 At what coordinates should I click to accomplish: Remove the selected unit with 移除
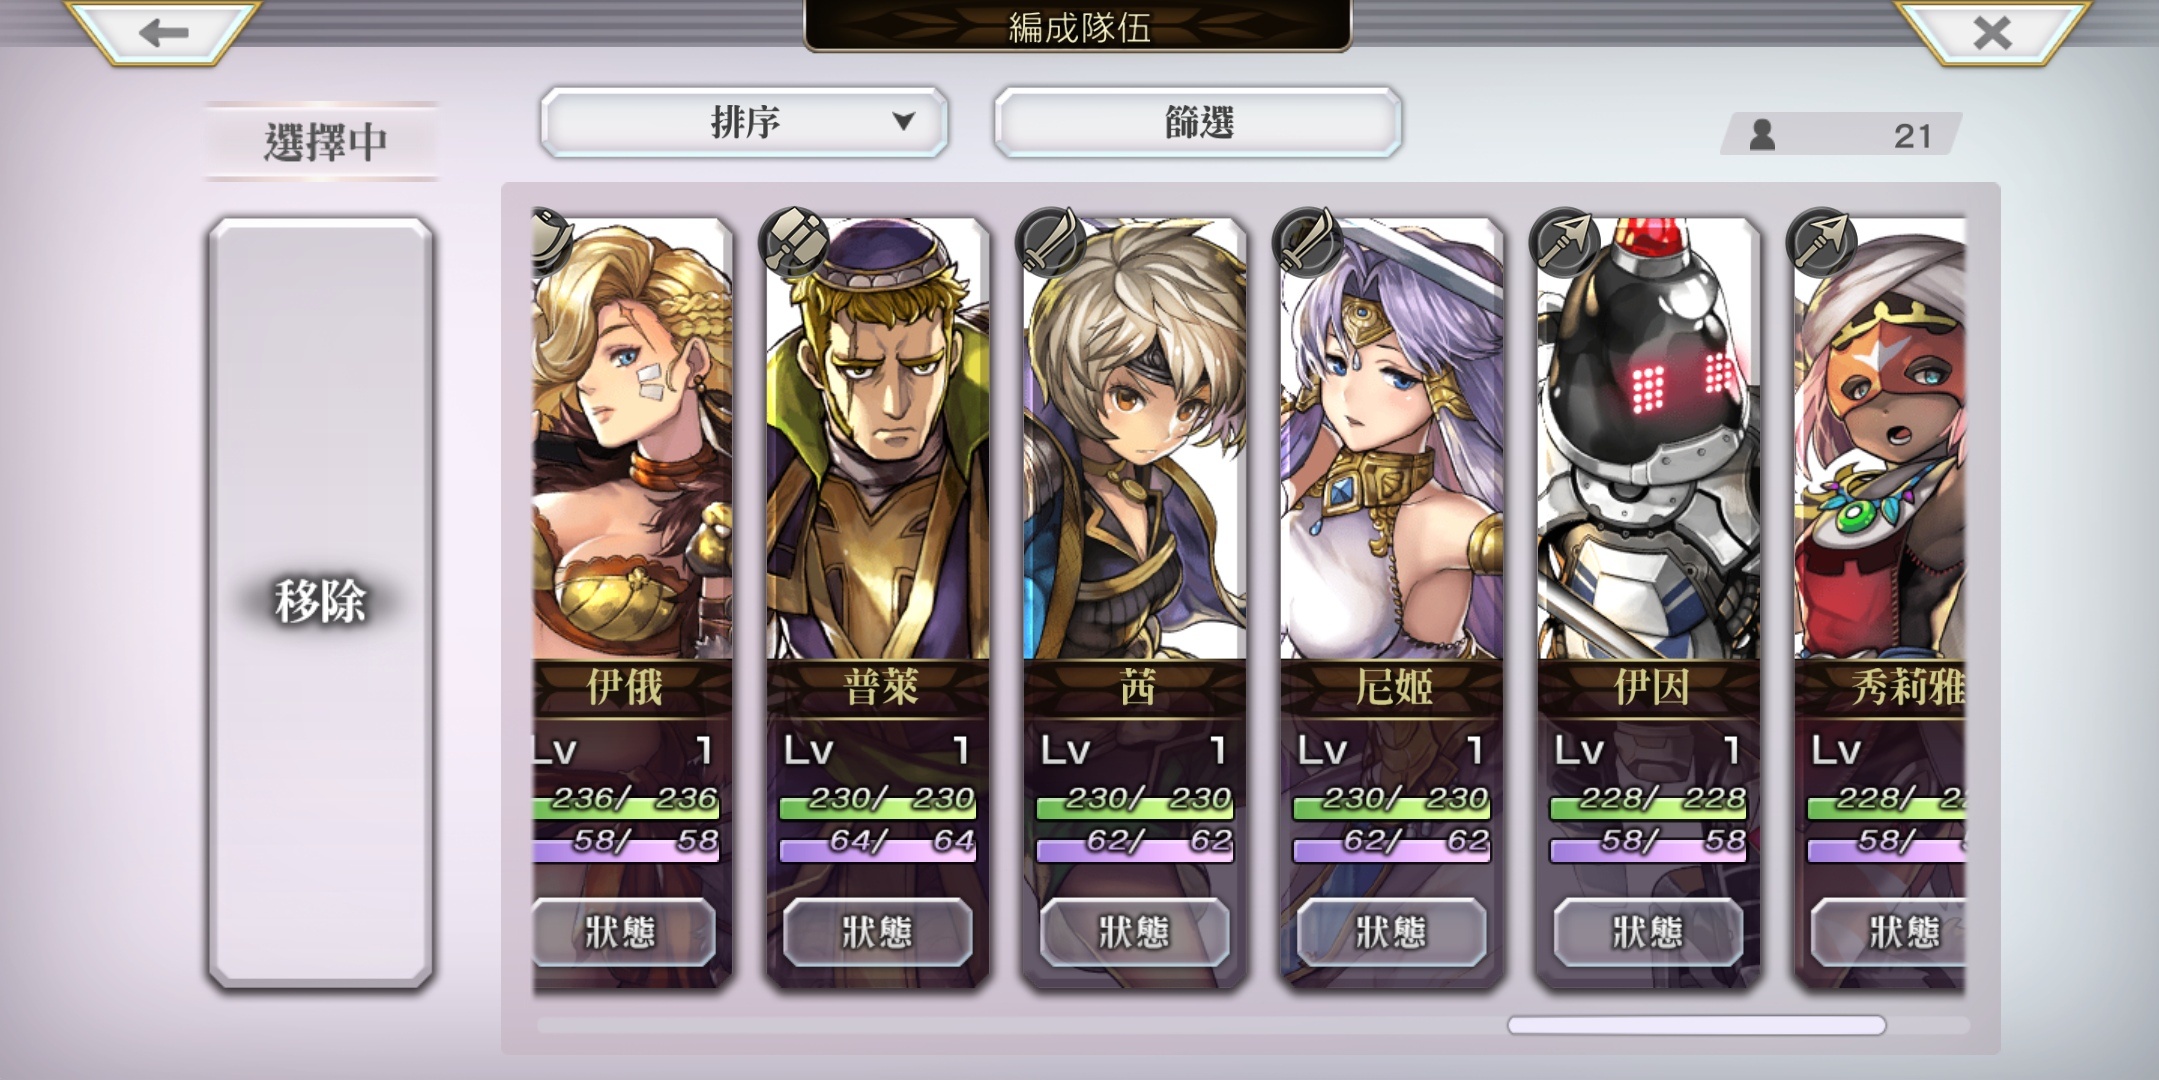pyautogui.click(x=321, y=602)
